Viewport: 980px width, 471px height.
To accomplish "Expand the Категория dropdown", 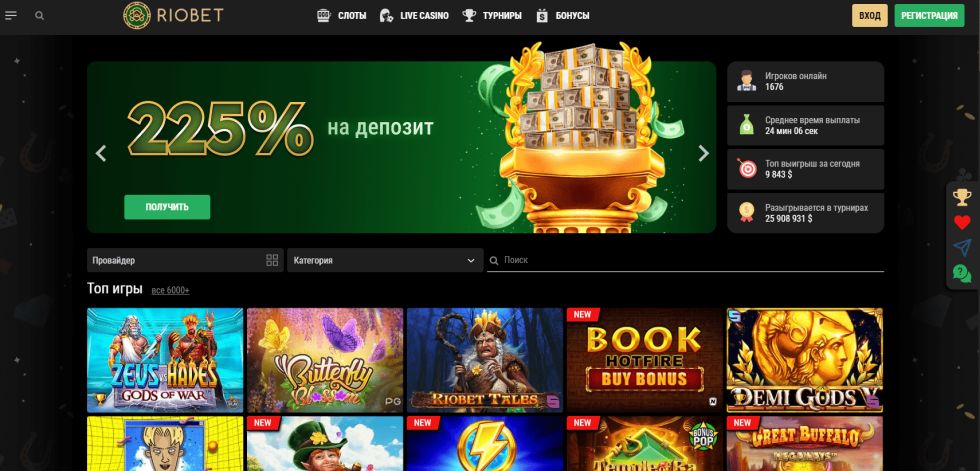I will (385, 260).
